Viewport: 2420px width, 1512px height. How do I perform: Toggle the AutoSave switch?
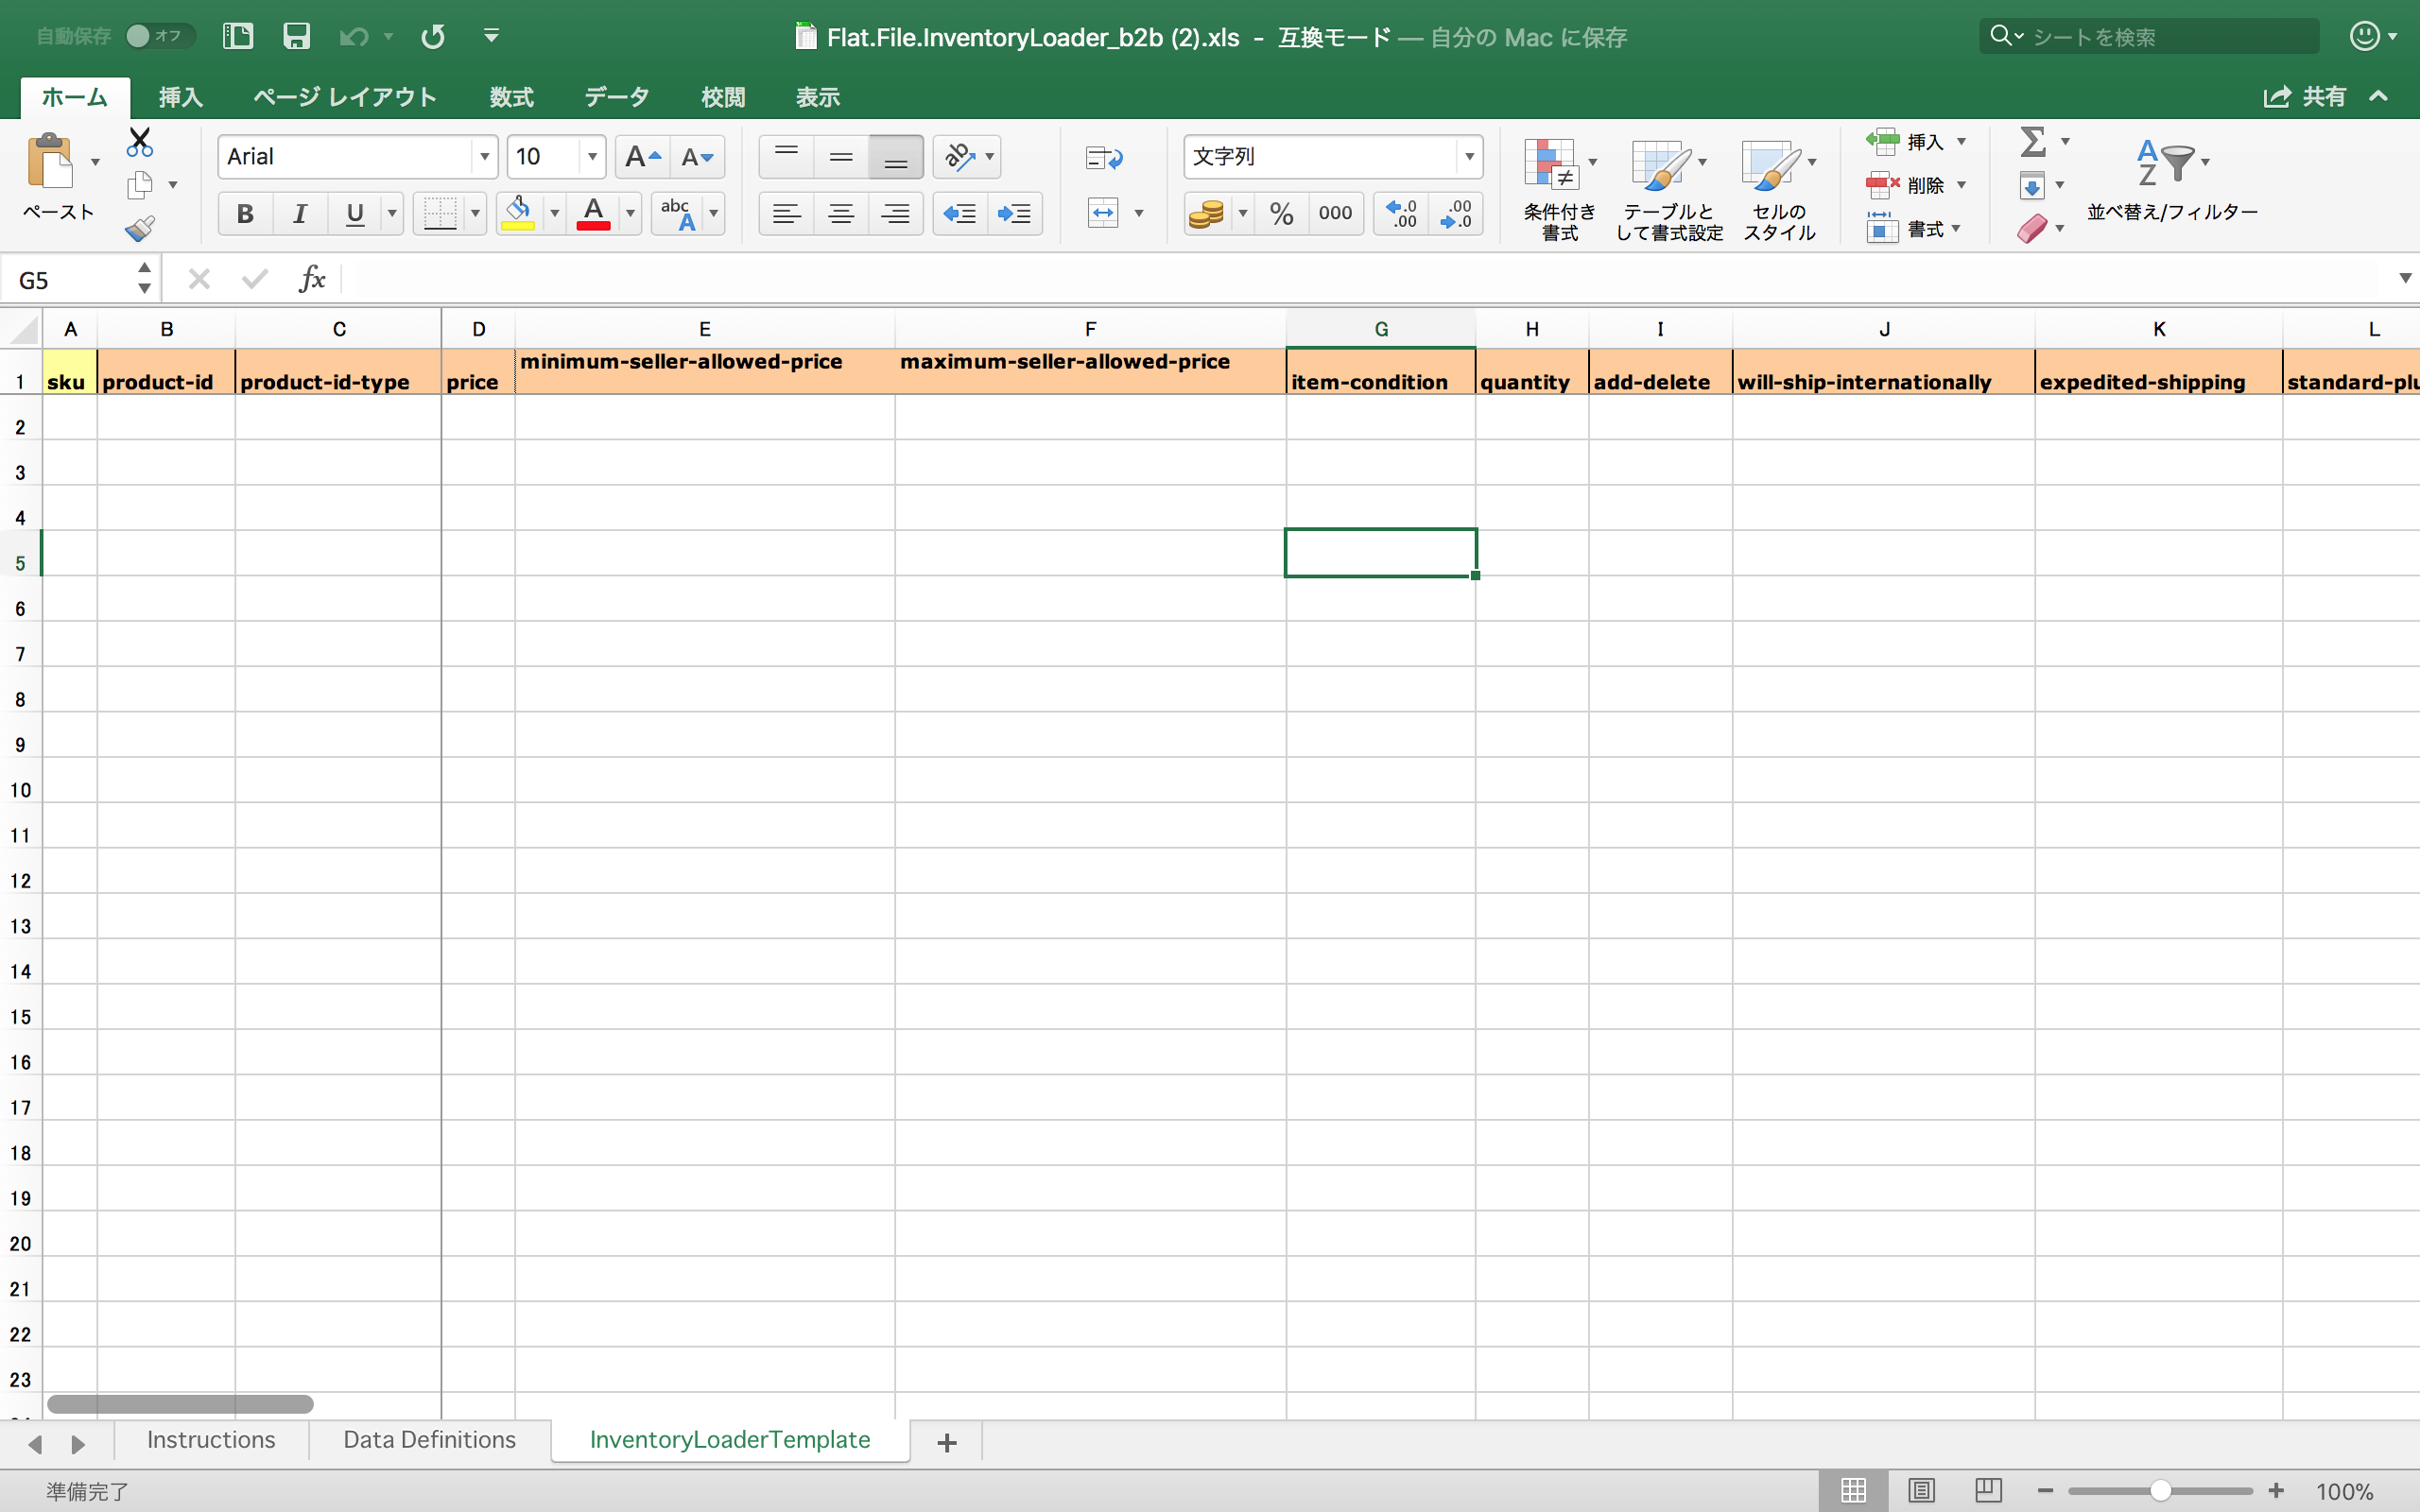pyautogui.click(x=158, y=37)
